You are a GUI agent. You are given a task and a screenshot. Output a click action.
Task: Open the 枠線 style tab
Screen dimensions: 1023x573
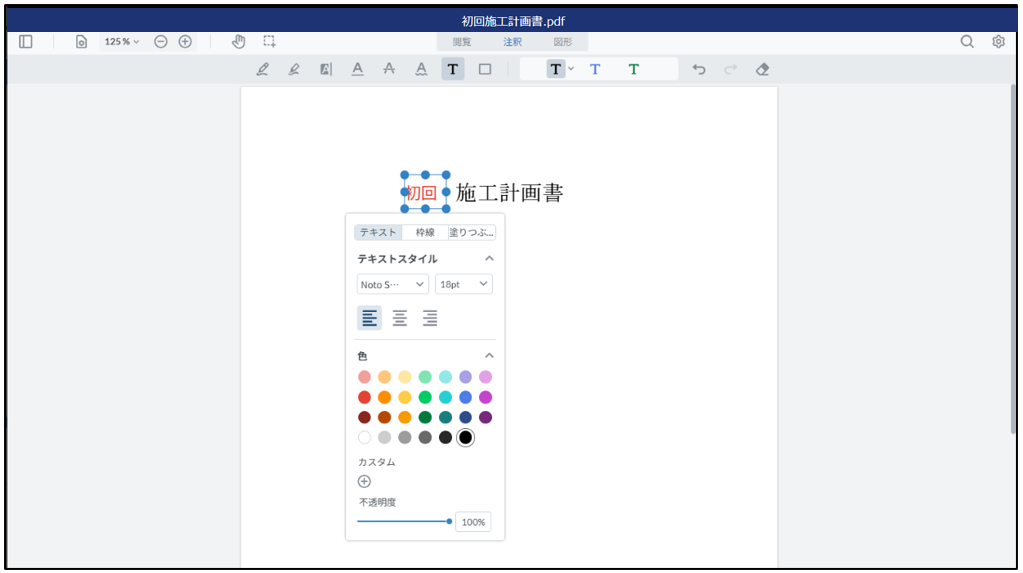[x=425, y=232]
